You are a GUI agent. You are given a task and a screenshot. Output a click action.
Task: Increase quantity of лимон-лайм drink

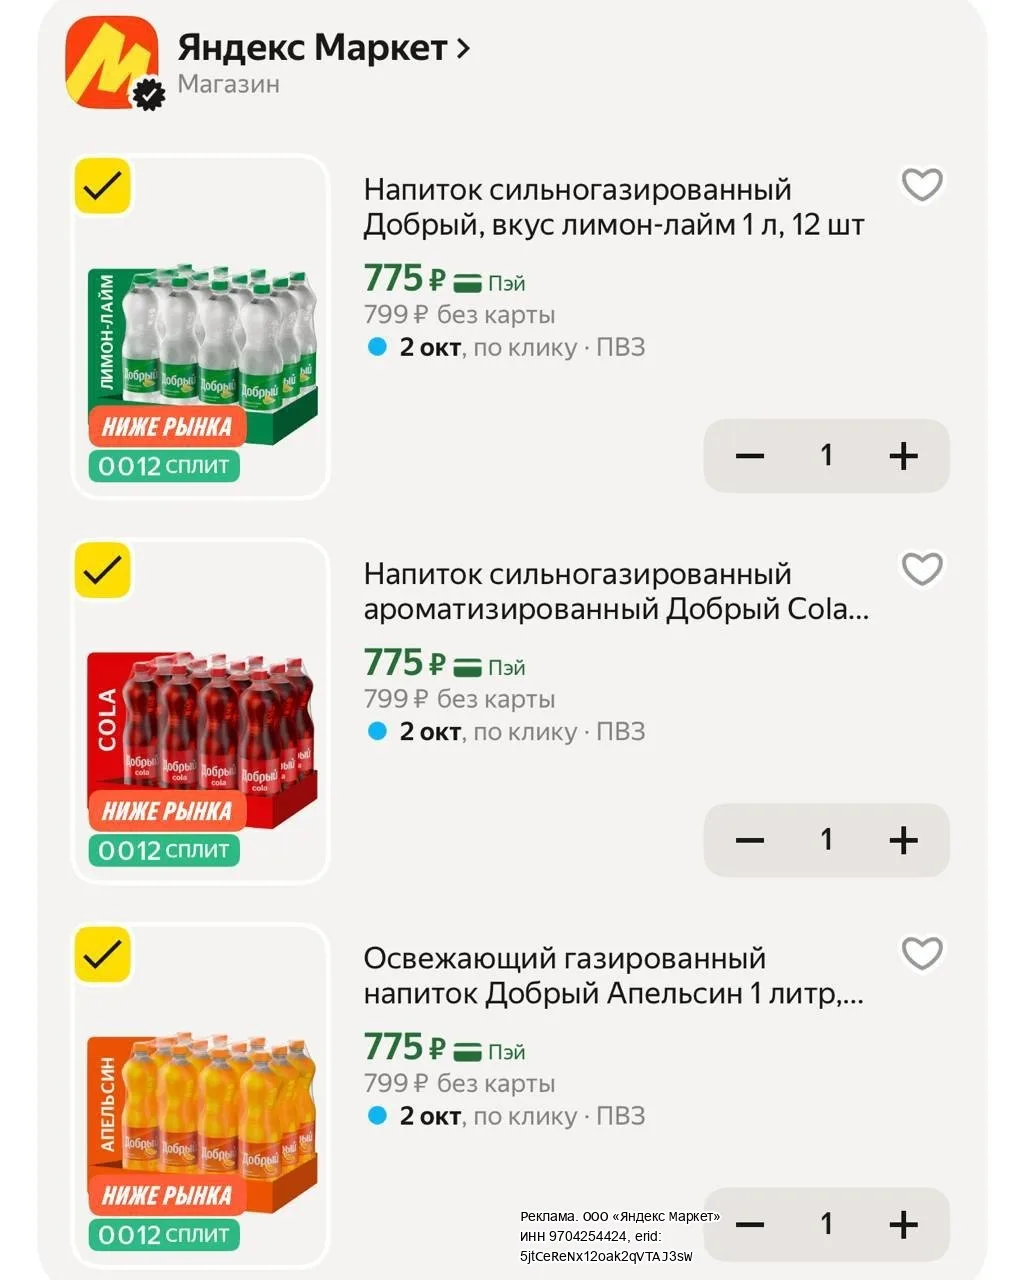(903, 456)
